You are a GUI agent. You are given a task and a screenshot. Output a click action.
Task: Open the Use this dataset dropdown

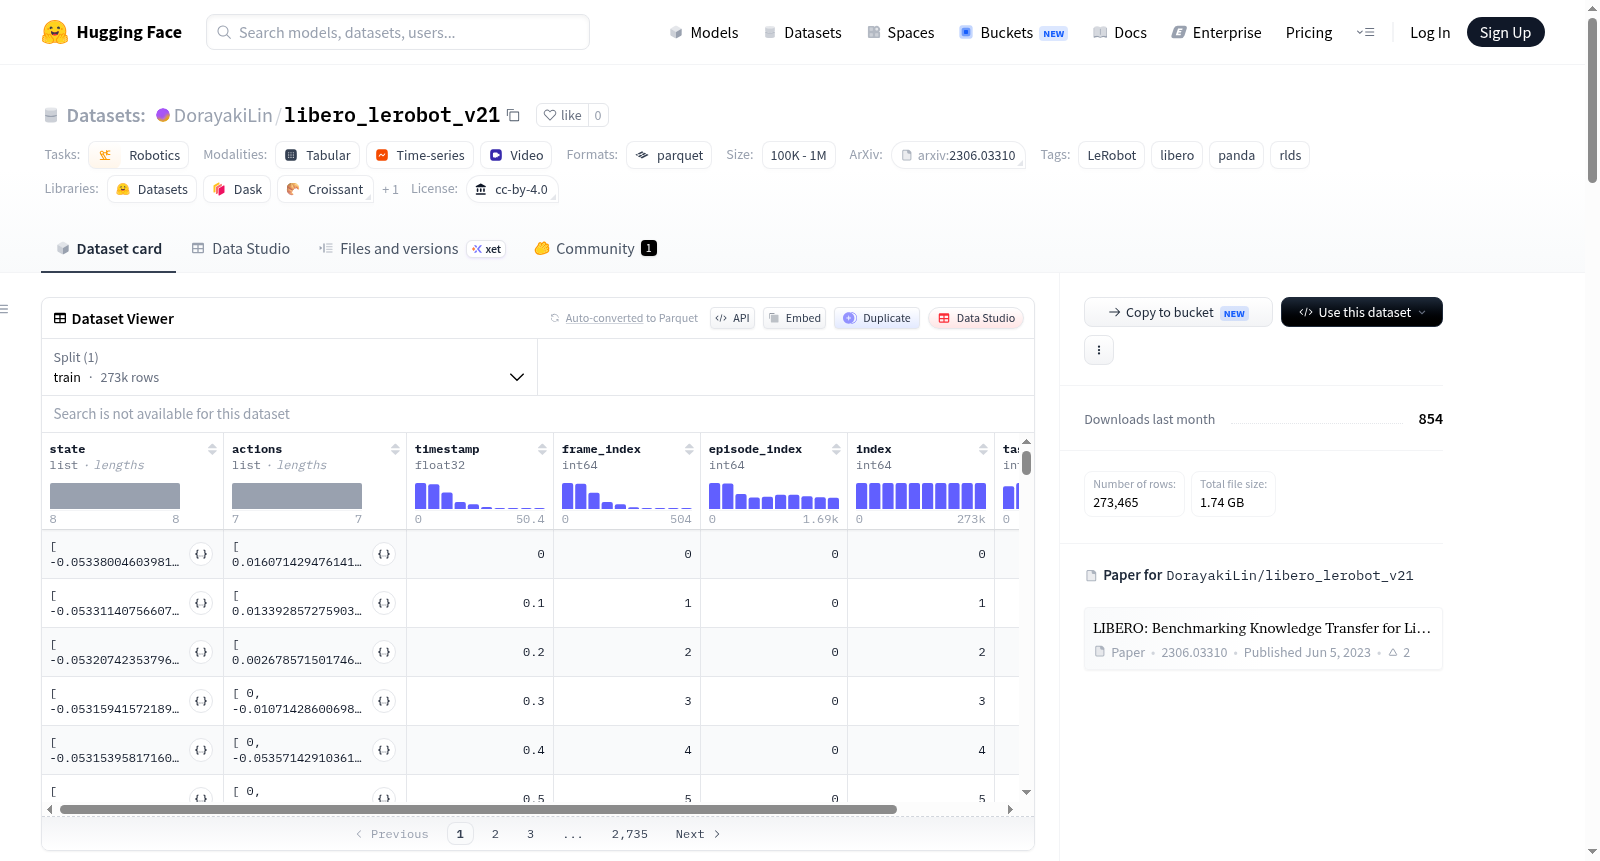[x=1362, y=312]
